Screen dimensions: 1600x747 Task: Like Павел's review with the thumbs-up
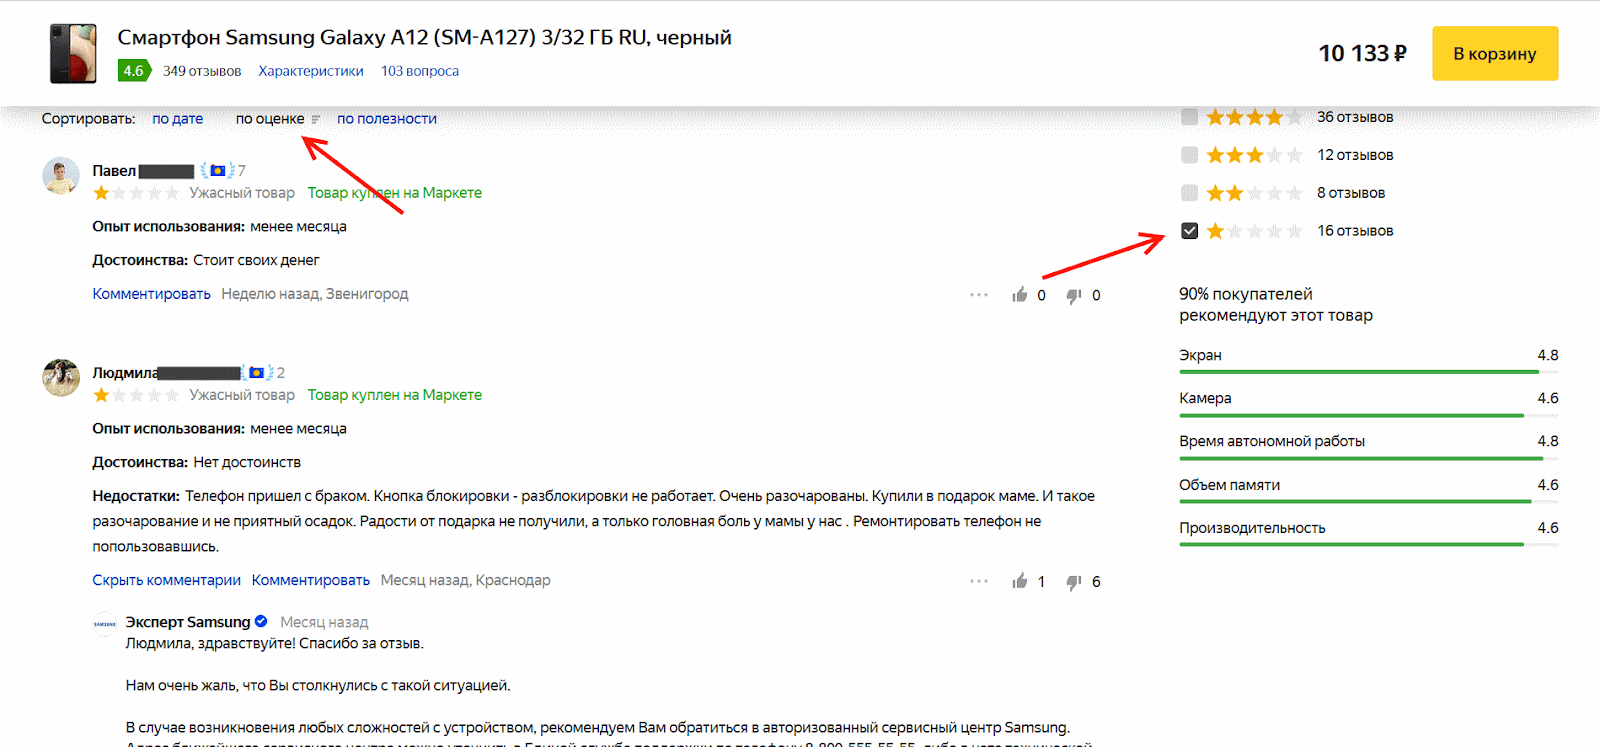click(x=1020, y=295)
